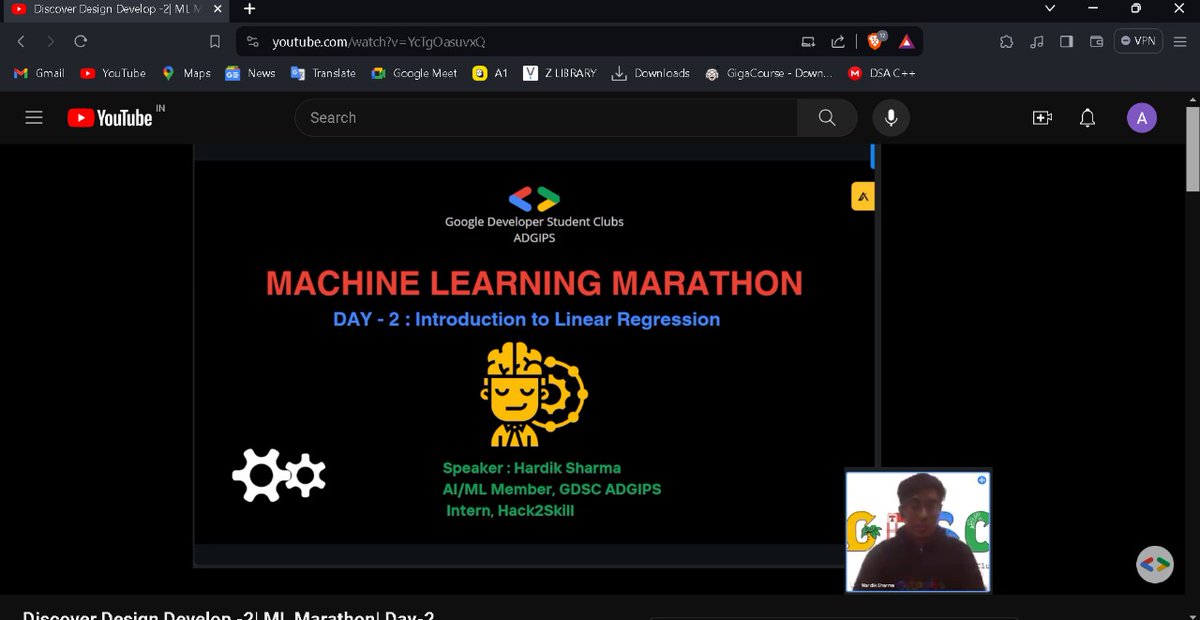
Task: Click the speaker webcam thumbnail in the video
Action: tap(917, 531)
